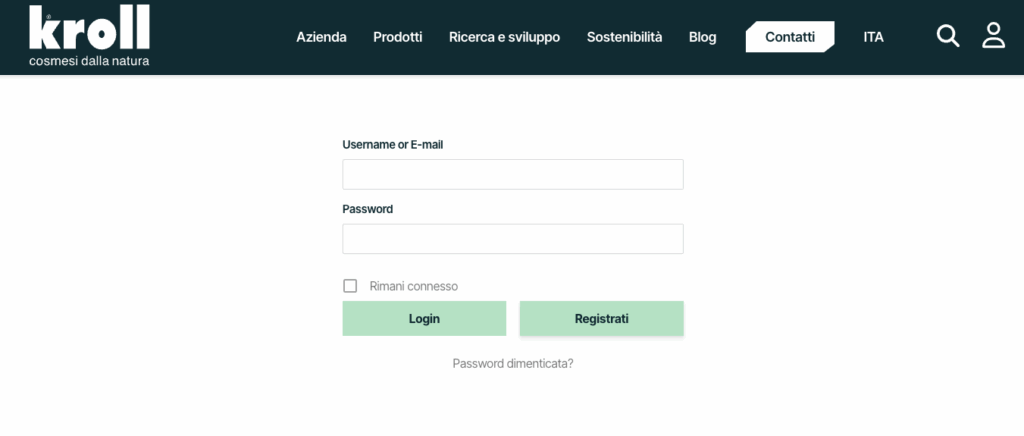Image resolution: width=1024 pixels, height=436 pixels.
Task: Follow the "Password dimenticata?" link
Action: point(512,364)
